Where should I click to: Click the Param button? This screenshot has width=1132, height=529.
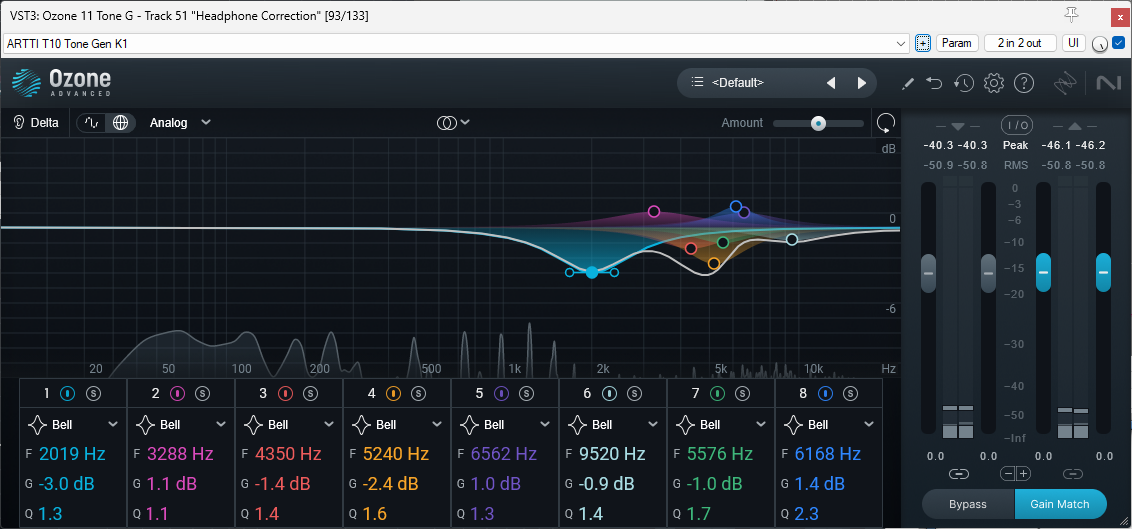click(957, 43)
